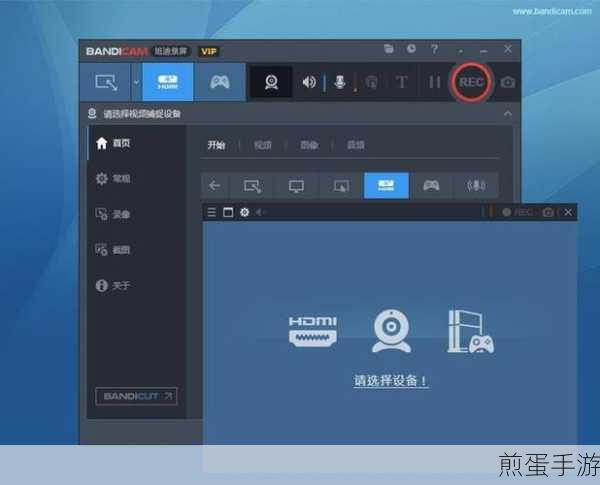
Task: Select the game recording mode in the top toolbar
Action: [x=220, y=82]
